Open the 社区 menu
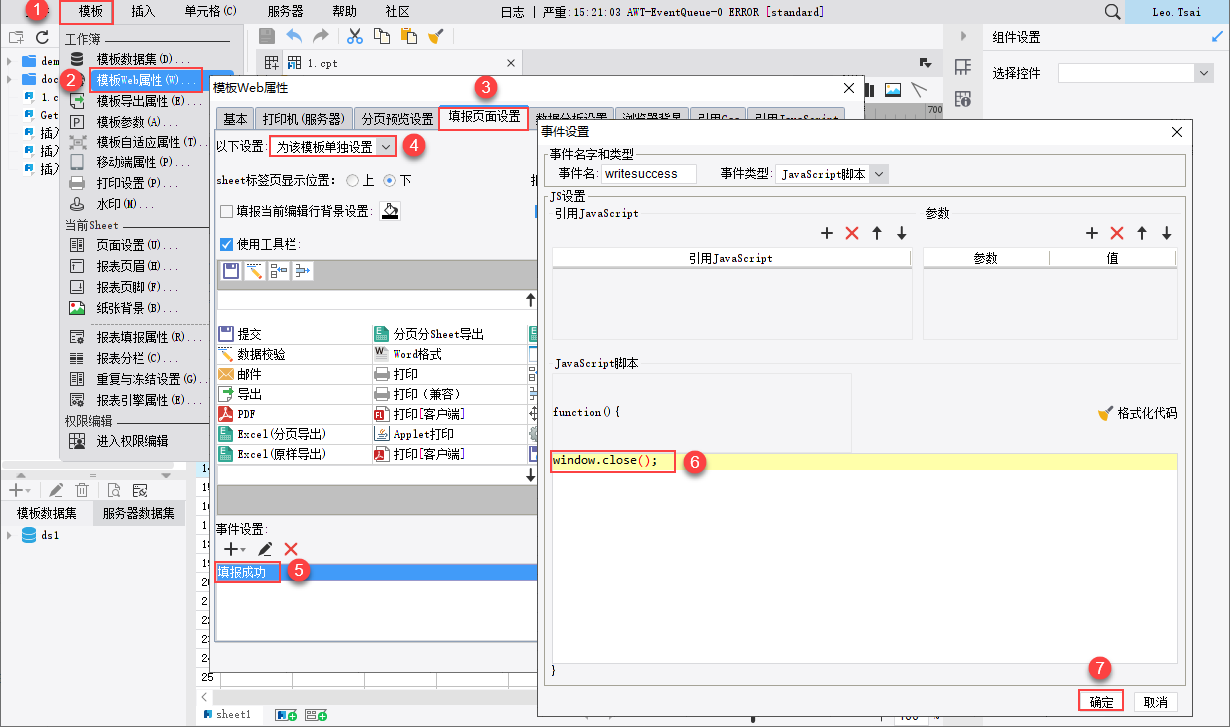1230x727 pixels. (x=397, y=12)
